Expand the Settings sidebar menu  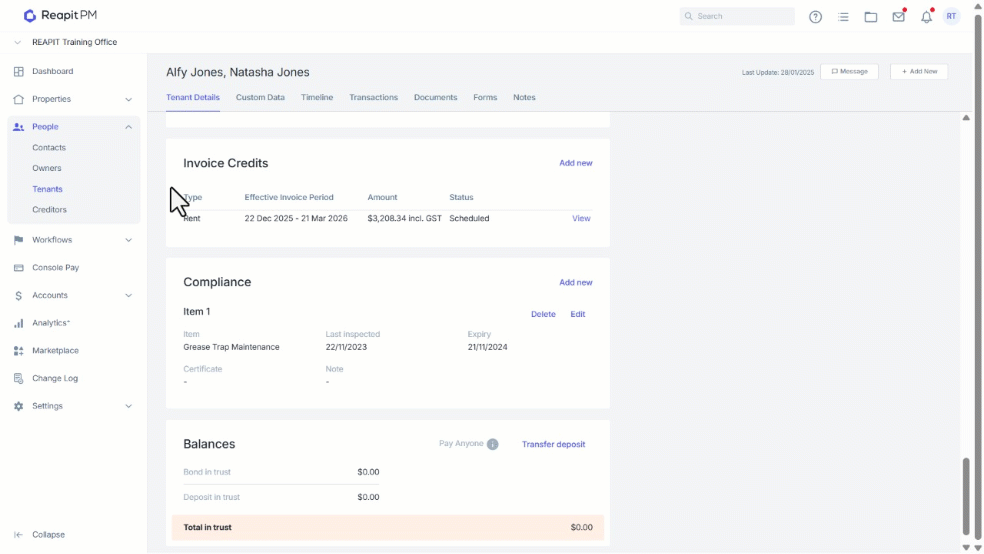pyautogui.click(x=128, y=406)
